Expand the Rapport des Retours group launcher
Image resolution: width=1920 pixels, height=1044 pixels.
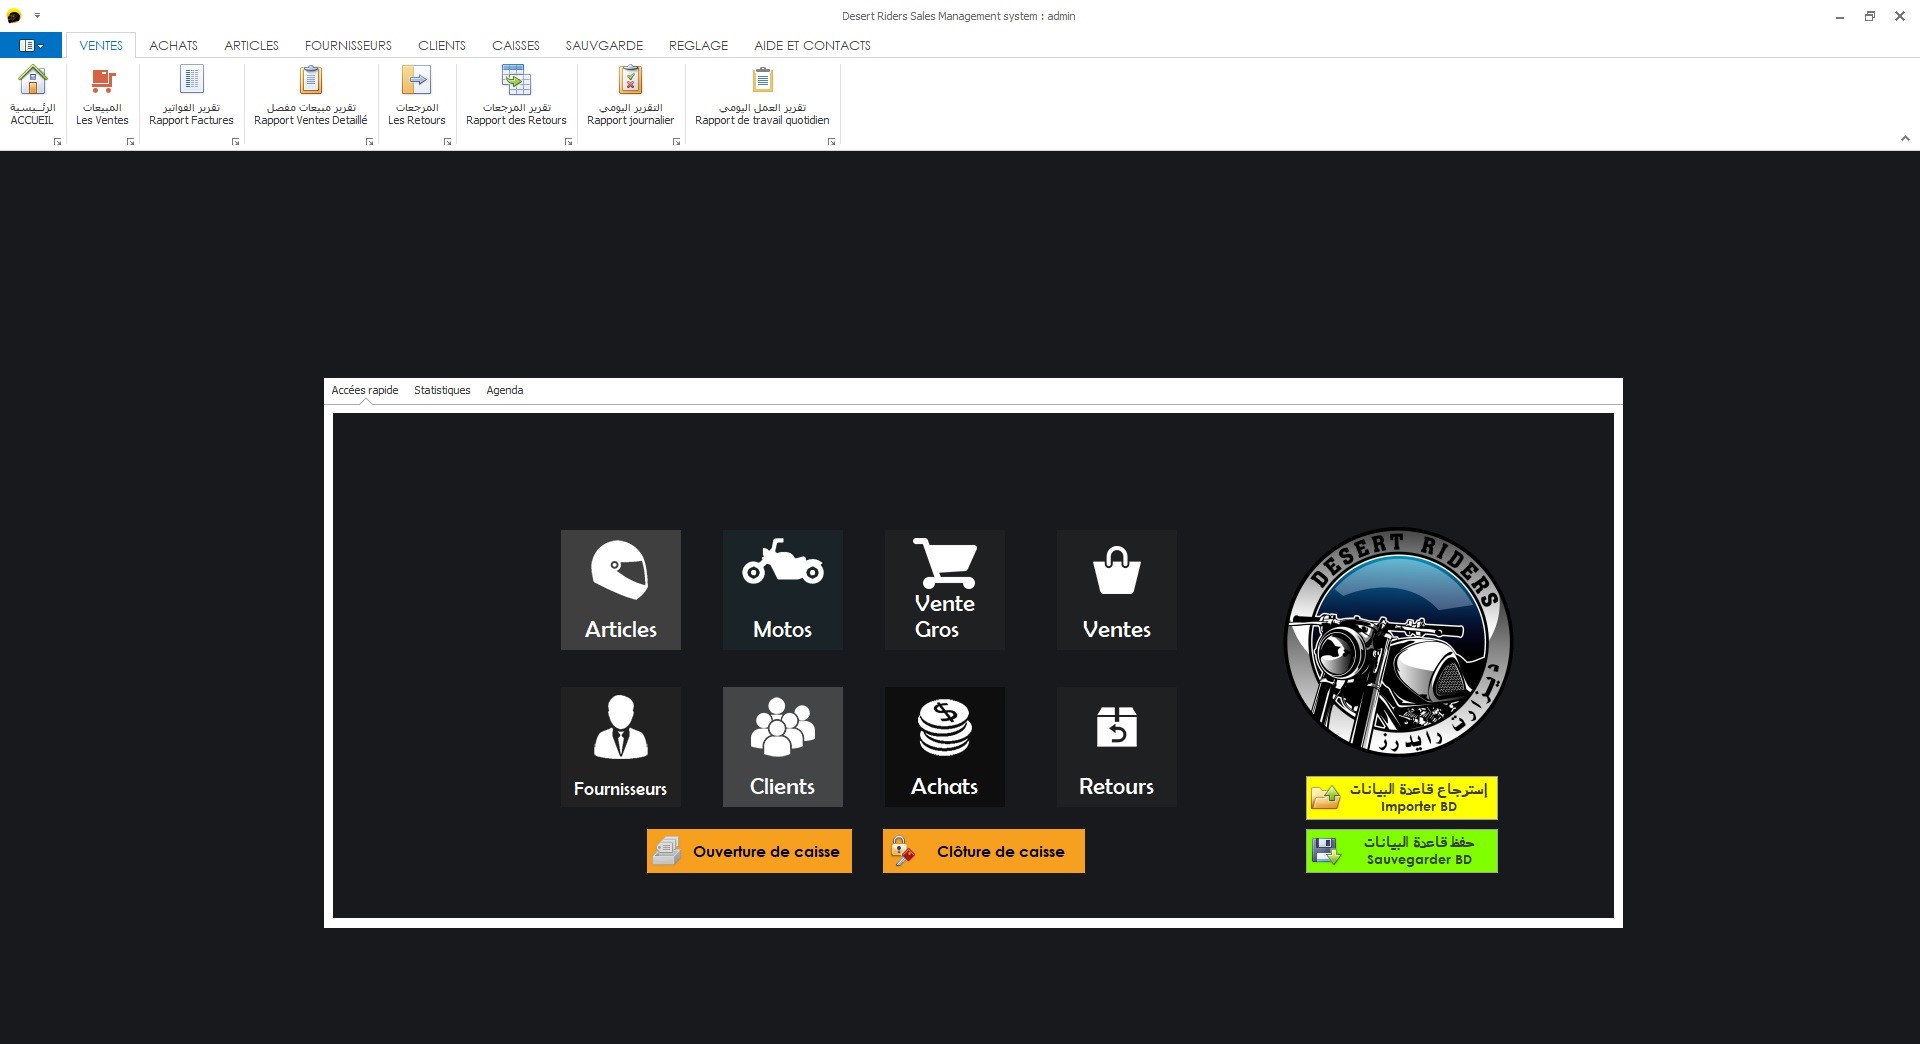(569, 142)
